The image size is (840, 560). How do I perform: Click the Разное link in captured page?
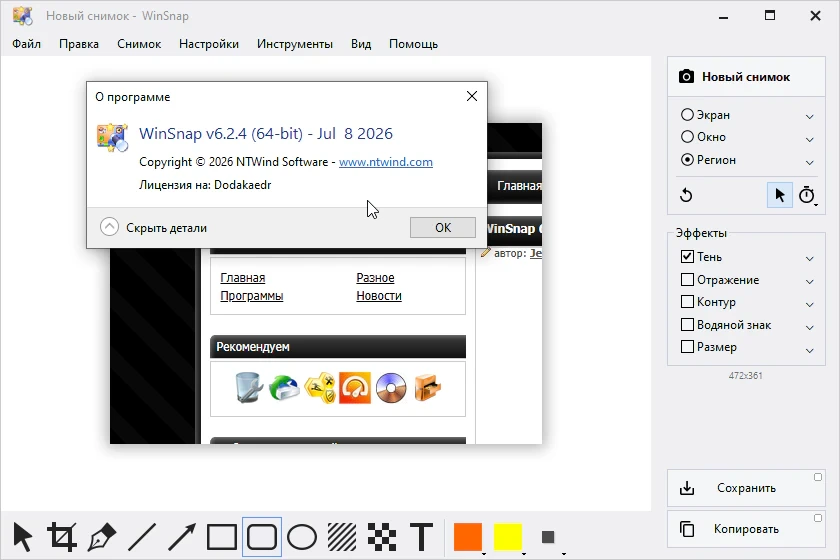coord(375,278)
